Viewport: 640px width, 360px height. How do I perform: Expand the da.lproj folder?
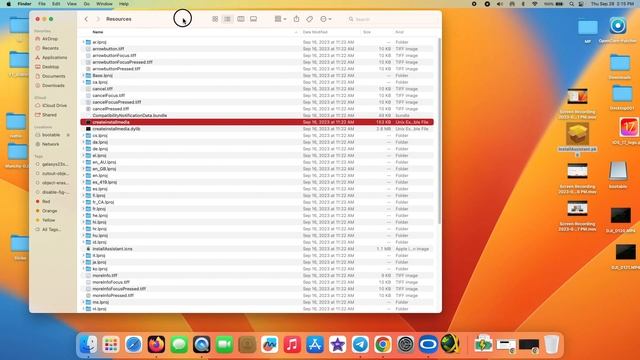tap(83, 142)
